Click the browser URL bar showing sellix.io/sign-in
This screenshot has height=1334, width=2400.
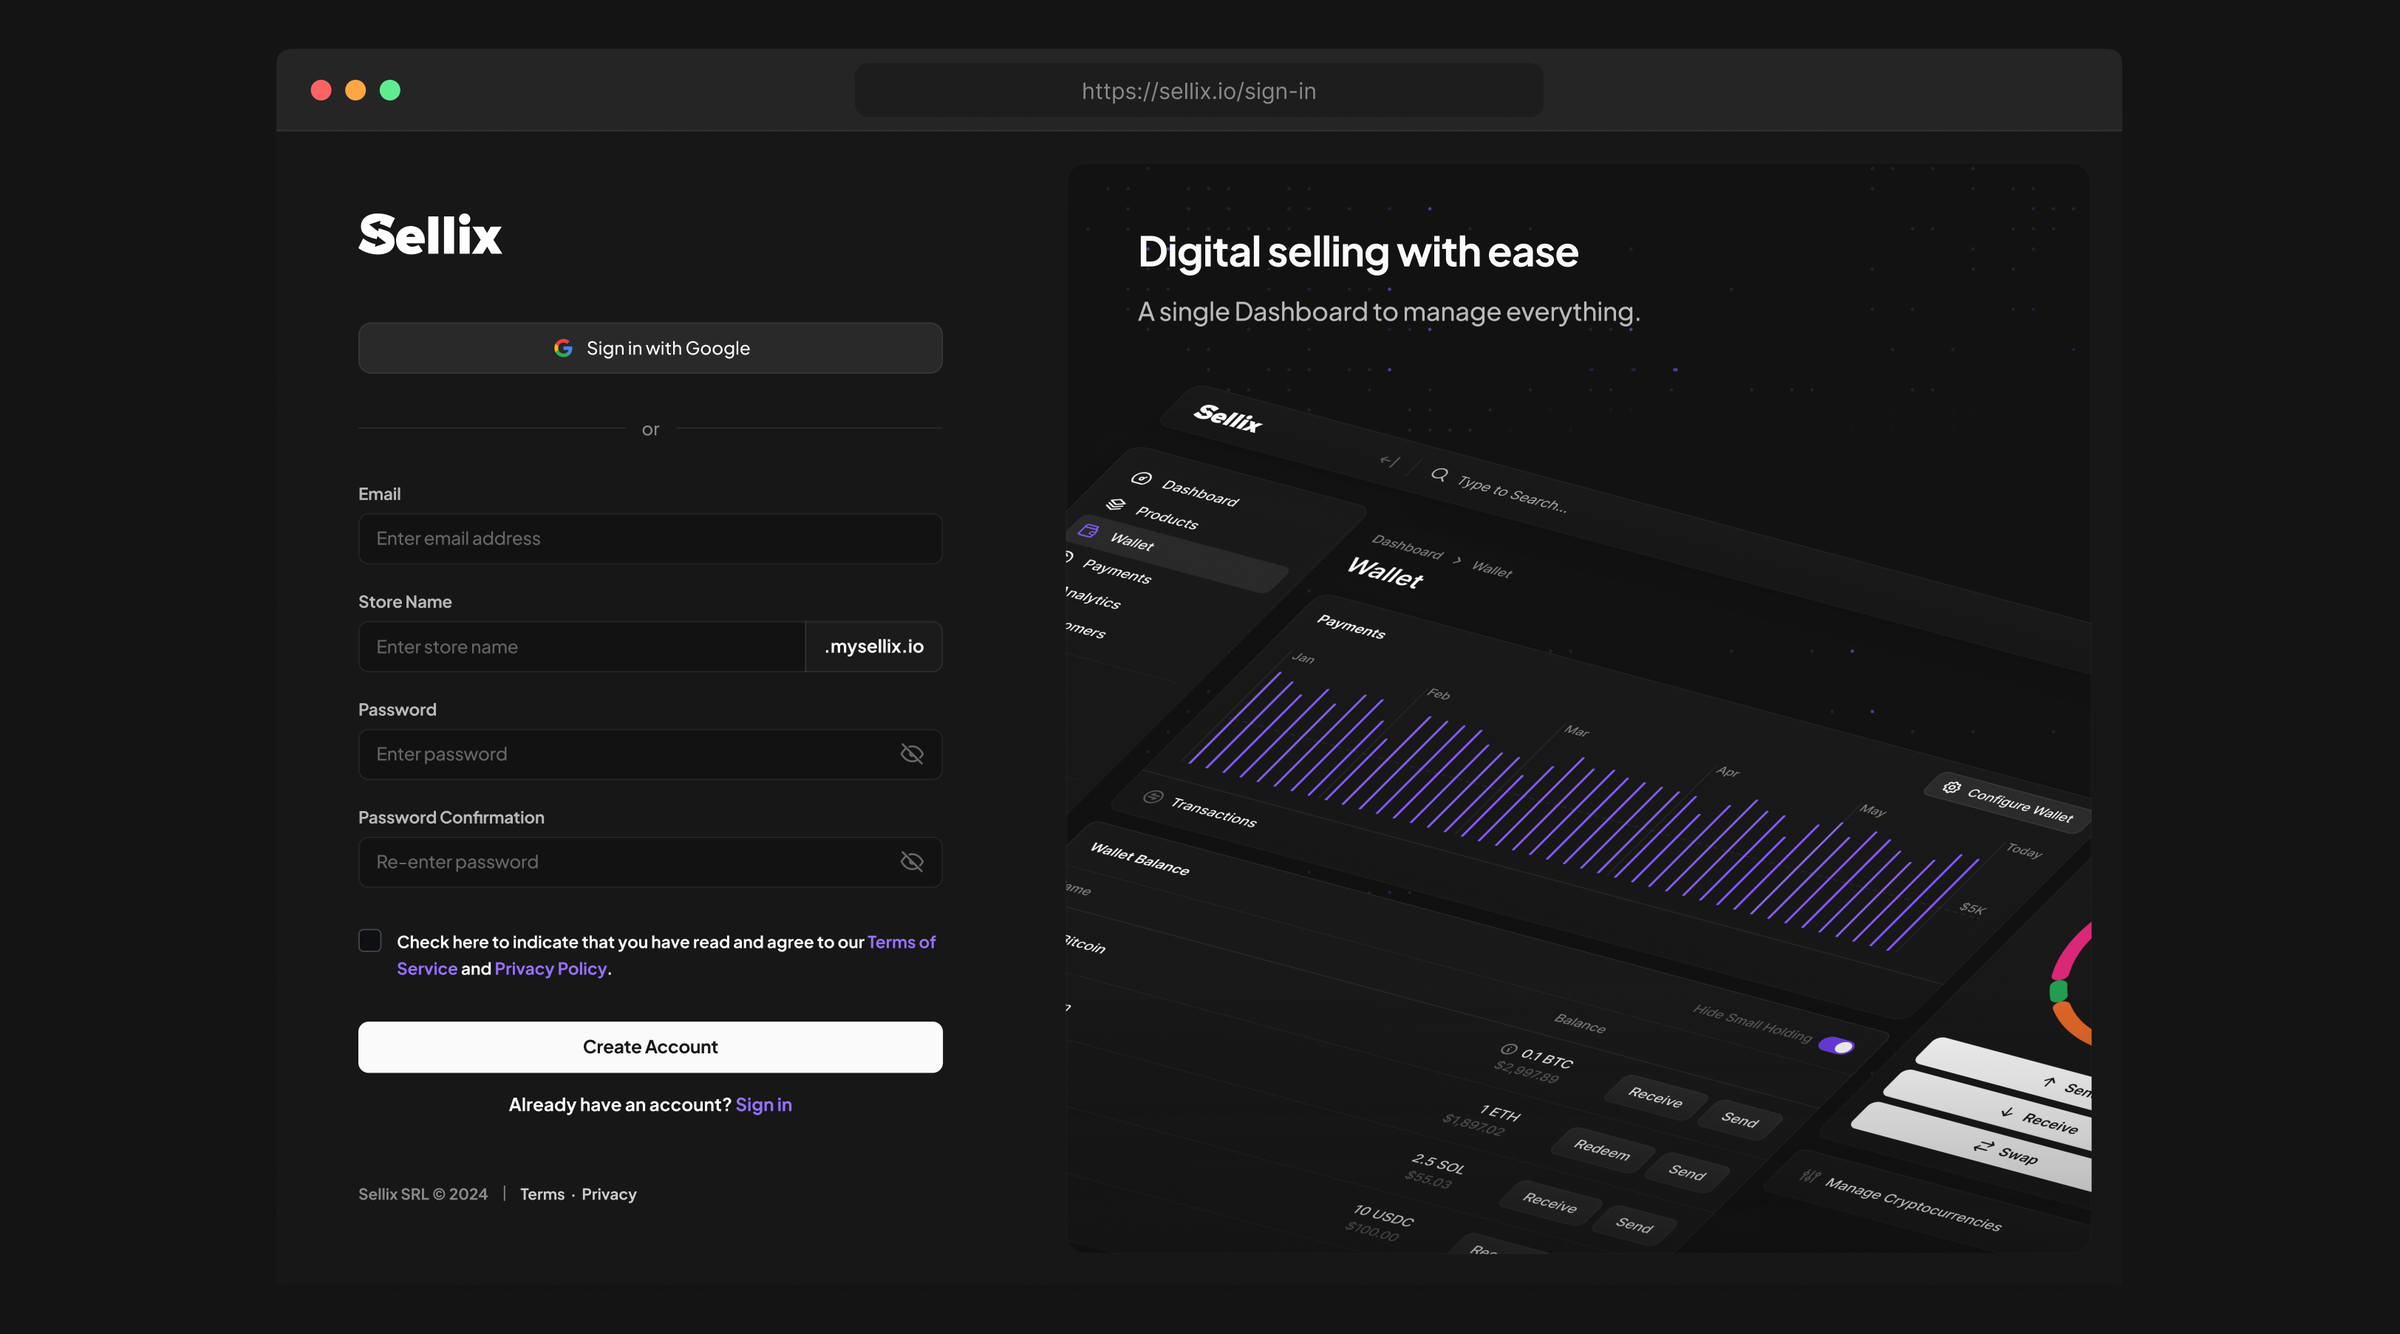tap(1199, 91)
